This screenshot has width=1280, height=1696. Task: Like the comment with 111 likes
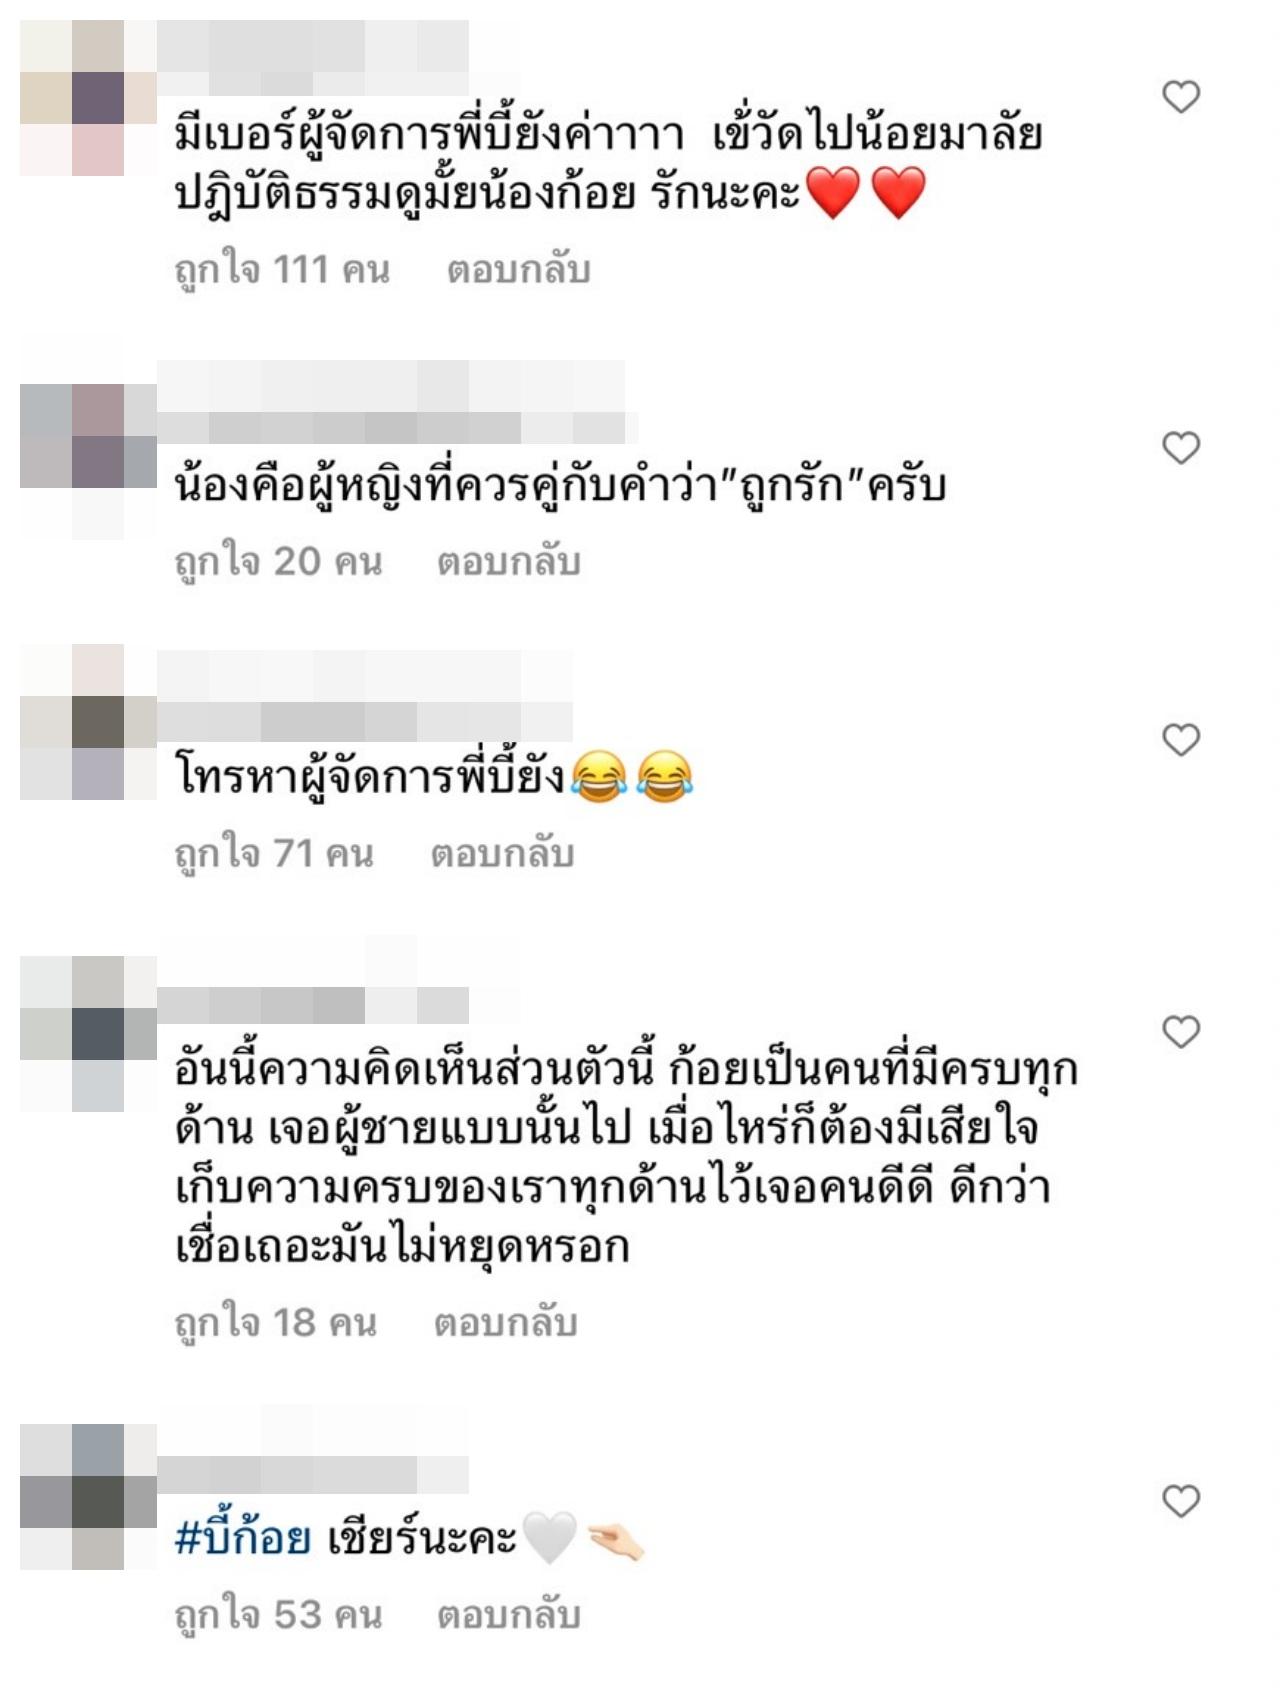(x=1181, y=97)
